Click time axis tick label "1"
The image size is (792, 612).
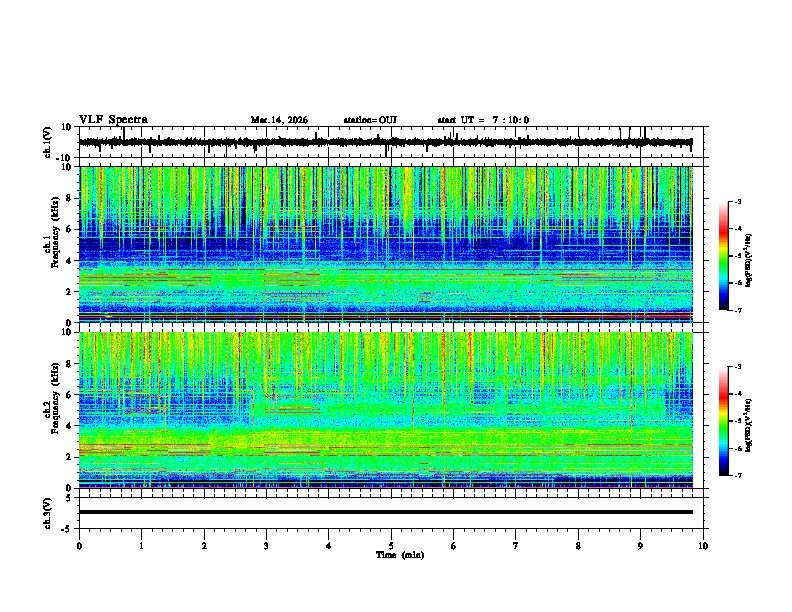tap(141, 546)
